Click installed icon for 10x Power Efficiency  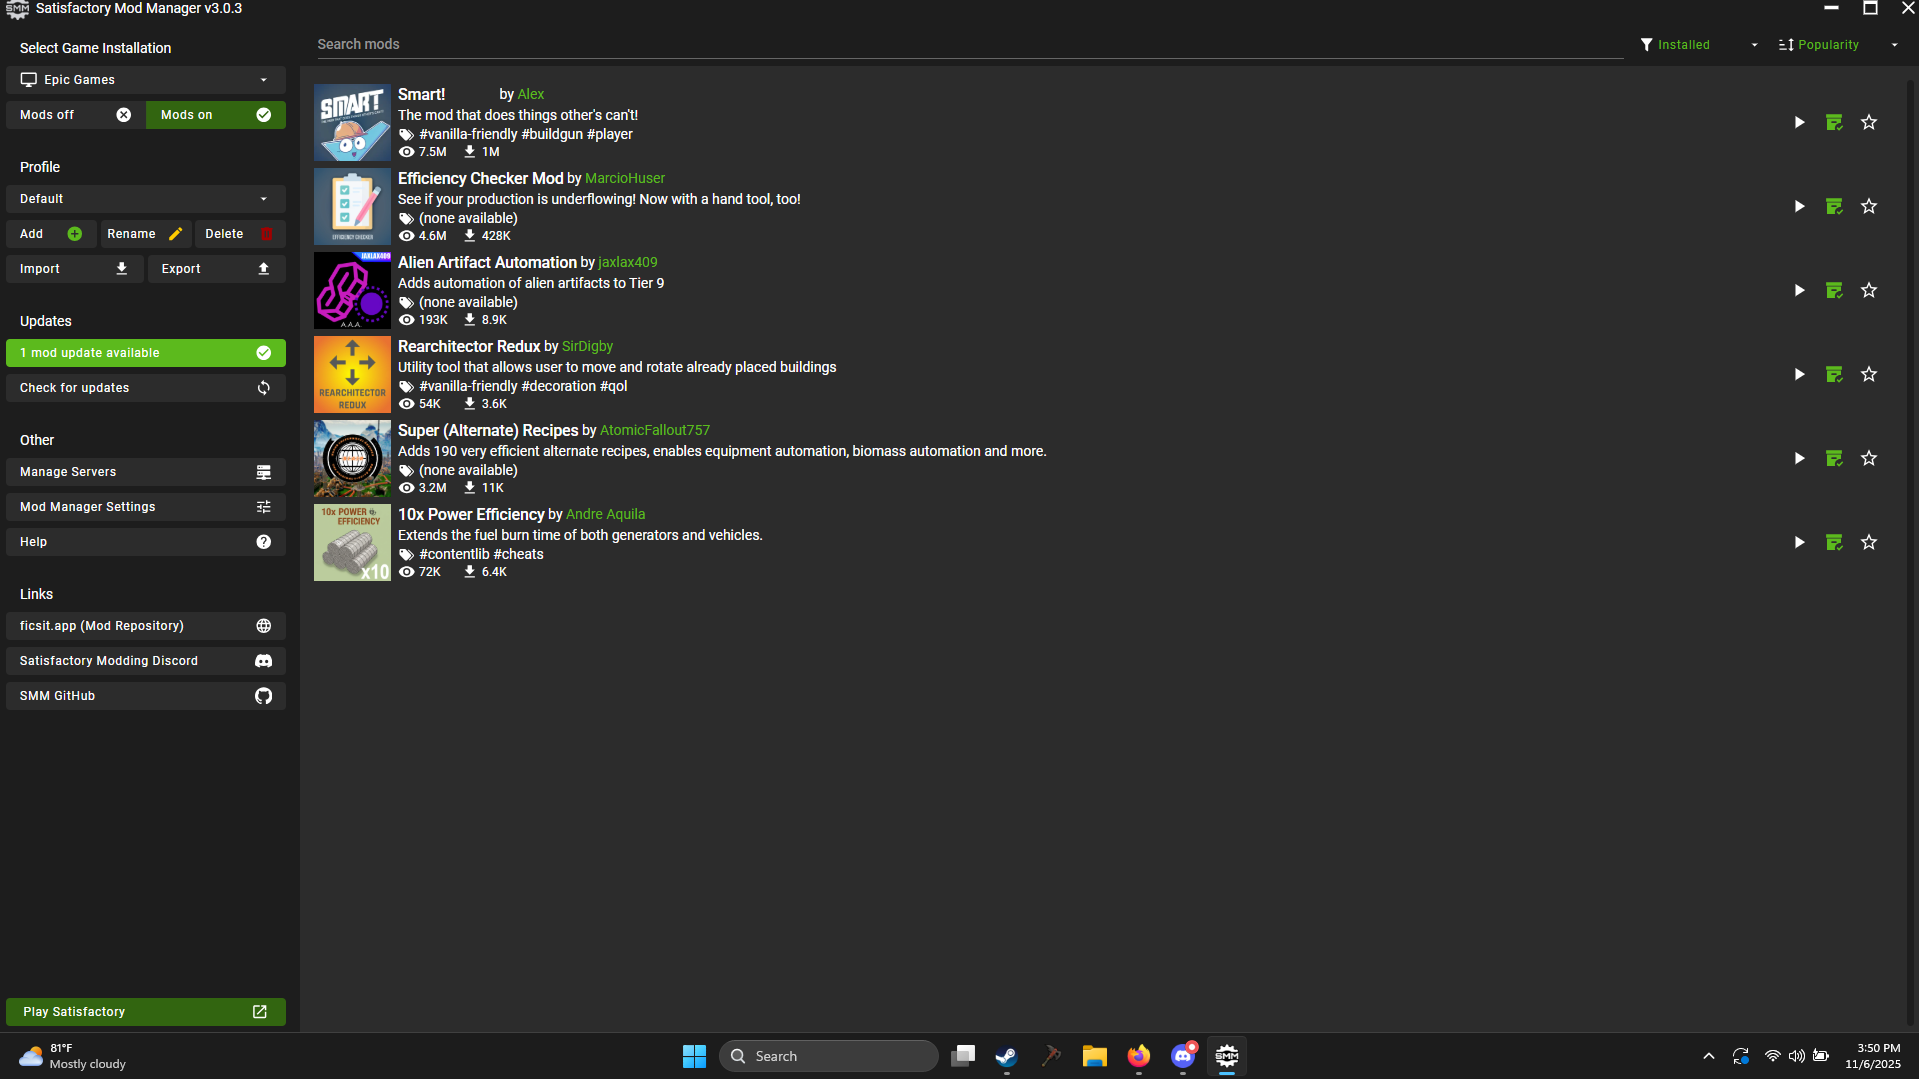coord(1834,542)
